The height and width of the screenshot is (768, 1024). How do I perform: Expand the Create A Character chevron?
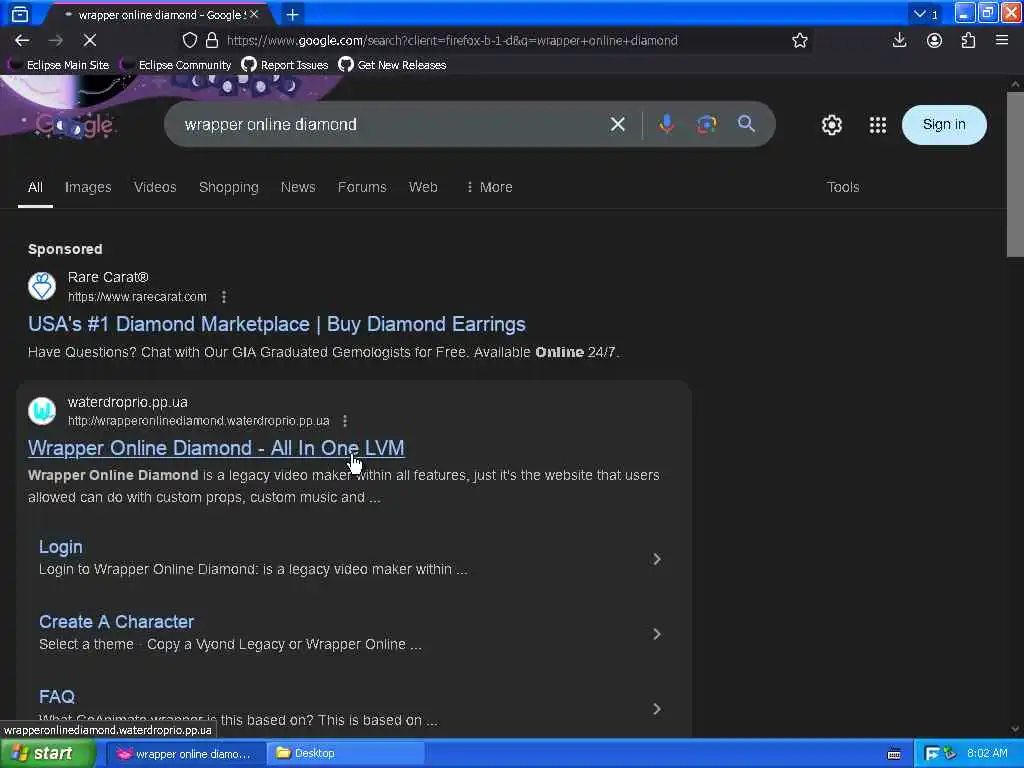tap(657, 634)
